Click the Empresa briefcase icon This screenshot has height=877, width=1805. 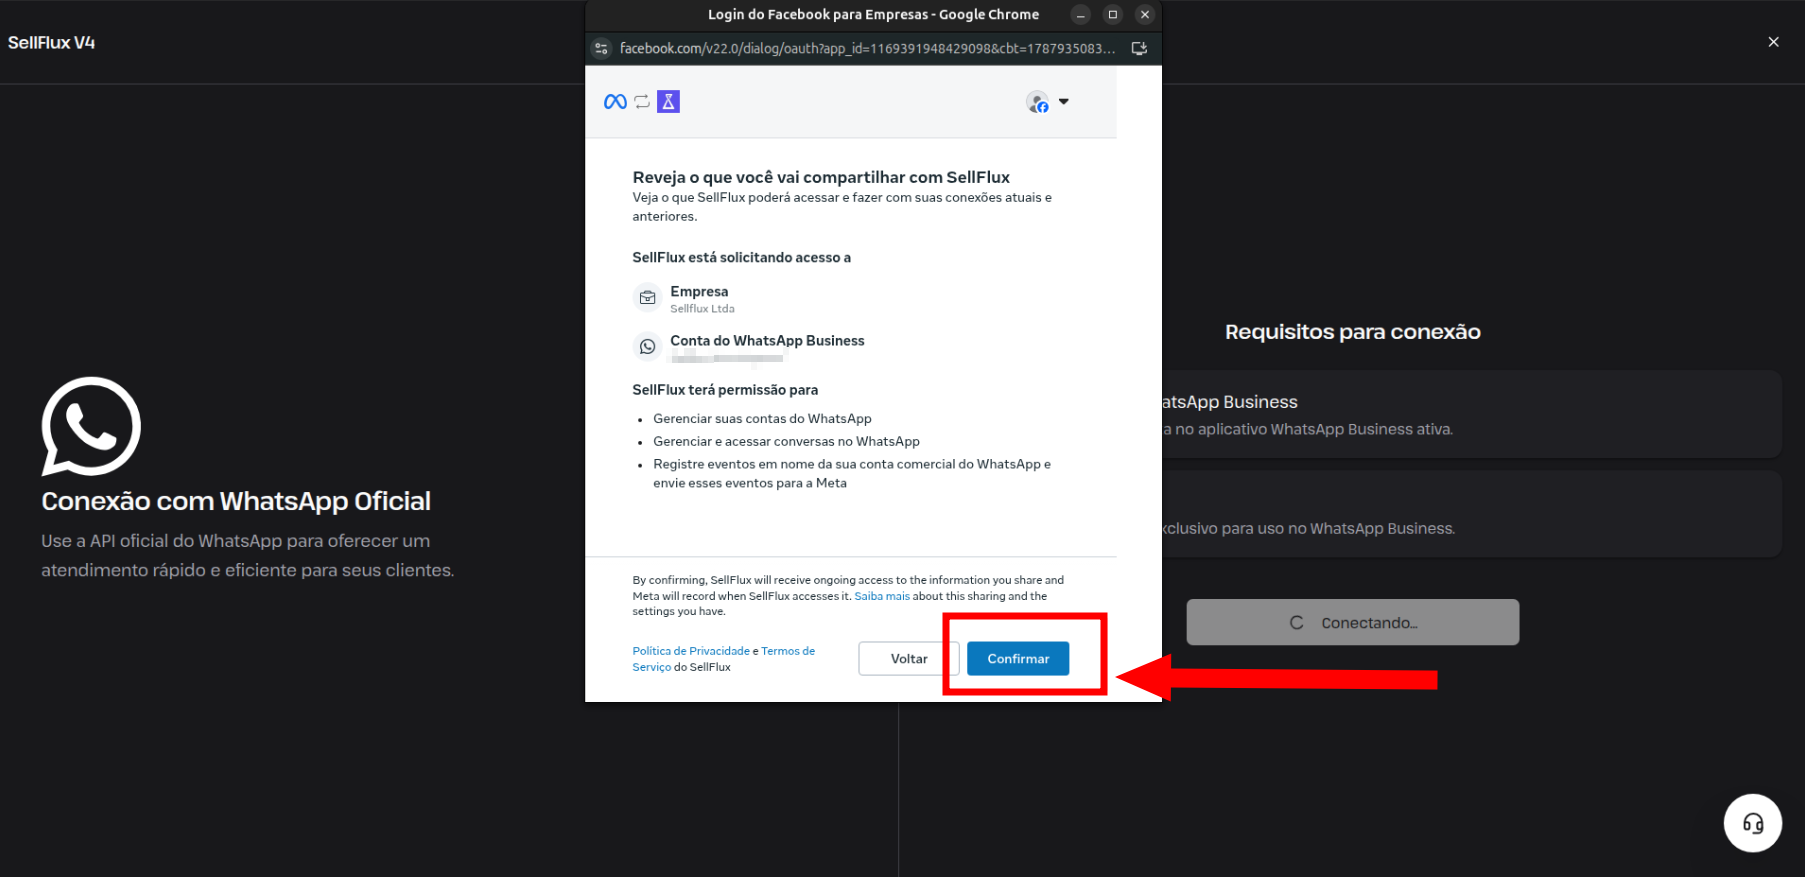(x=648, y=298)
